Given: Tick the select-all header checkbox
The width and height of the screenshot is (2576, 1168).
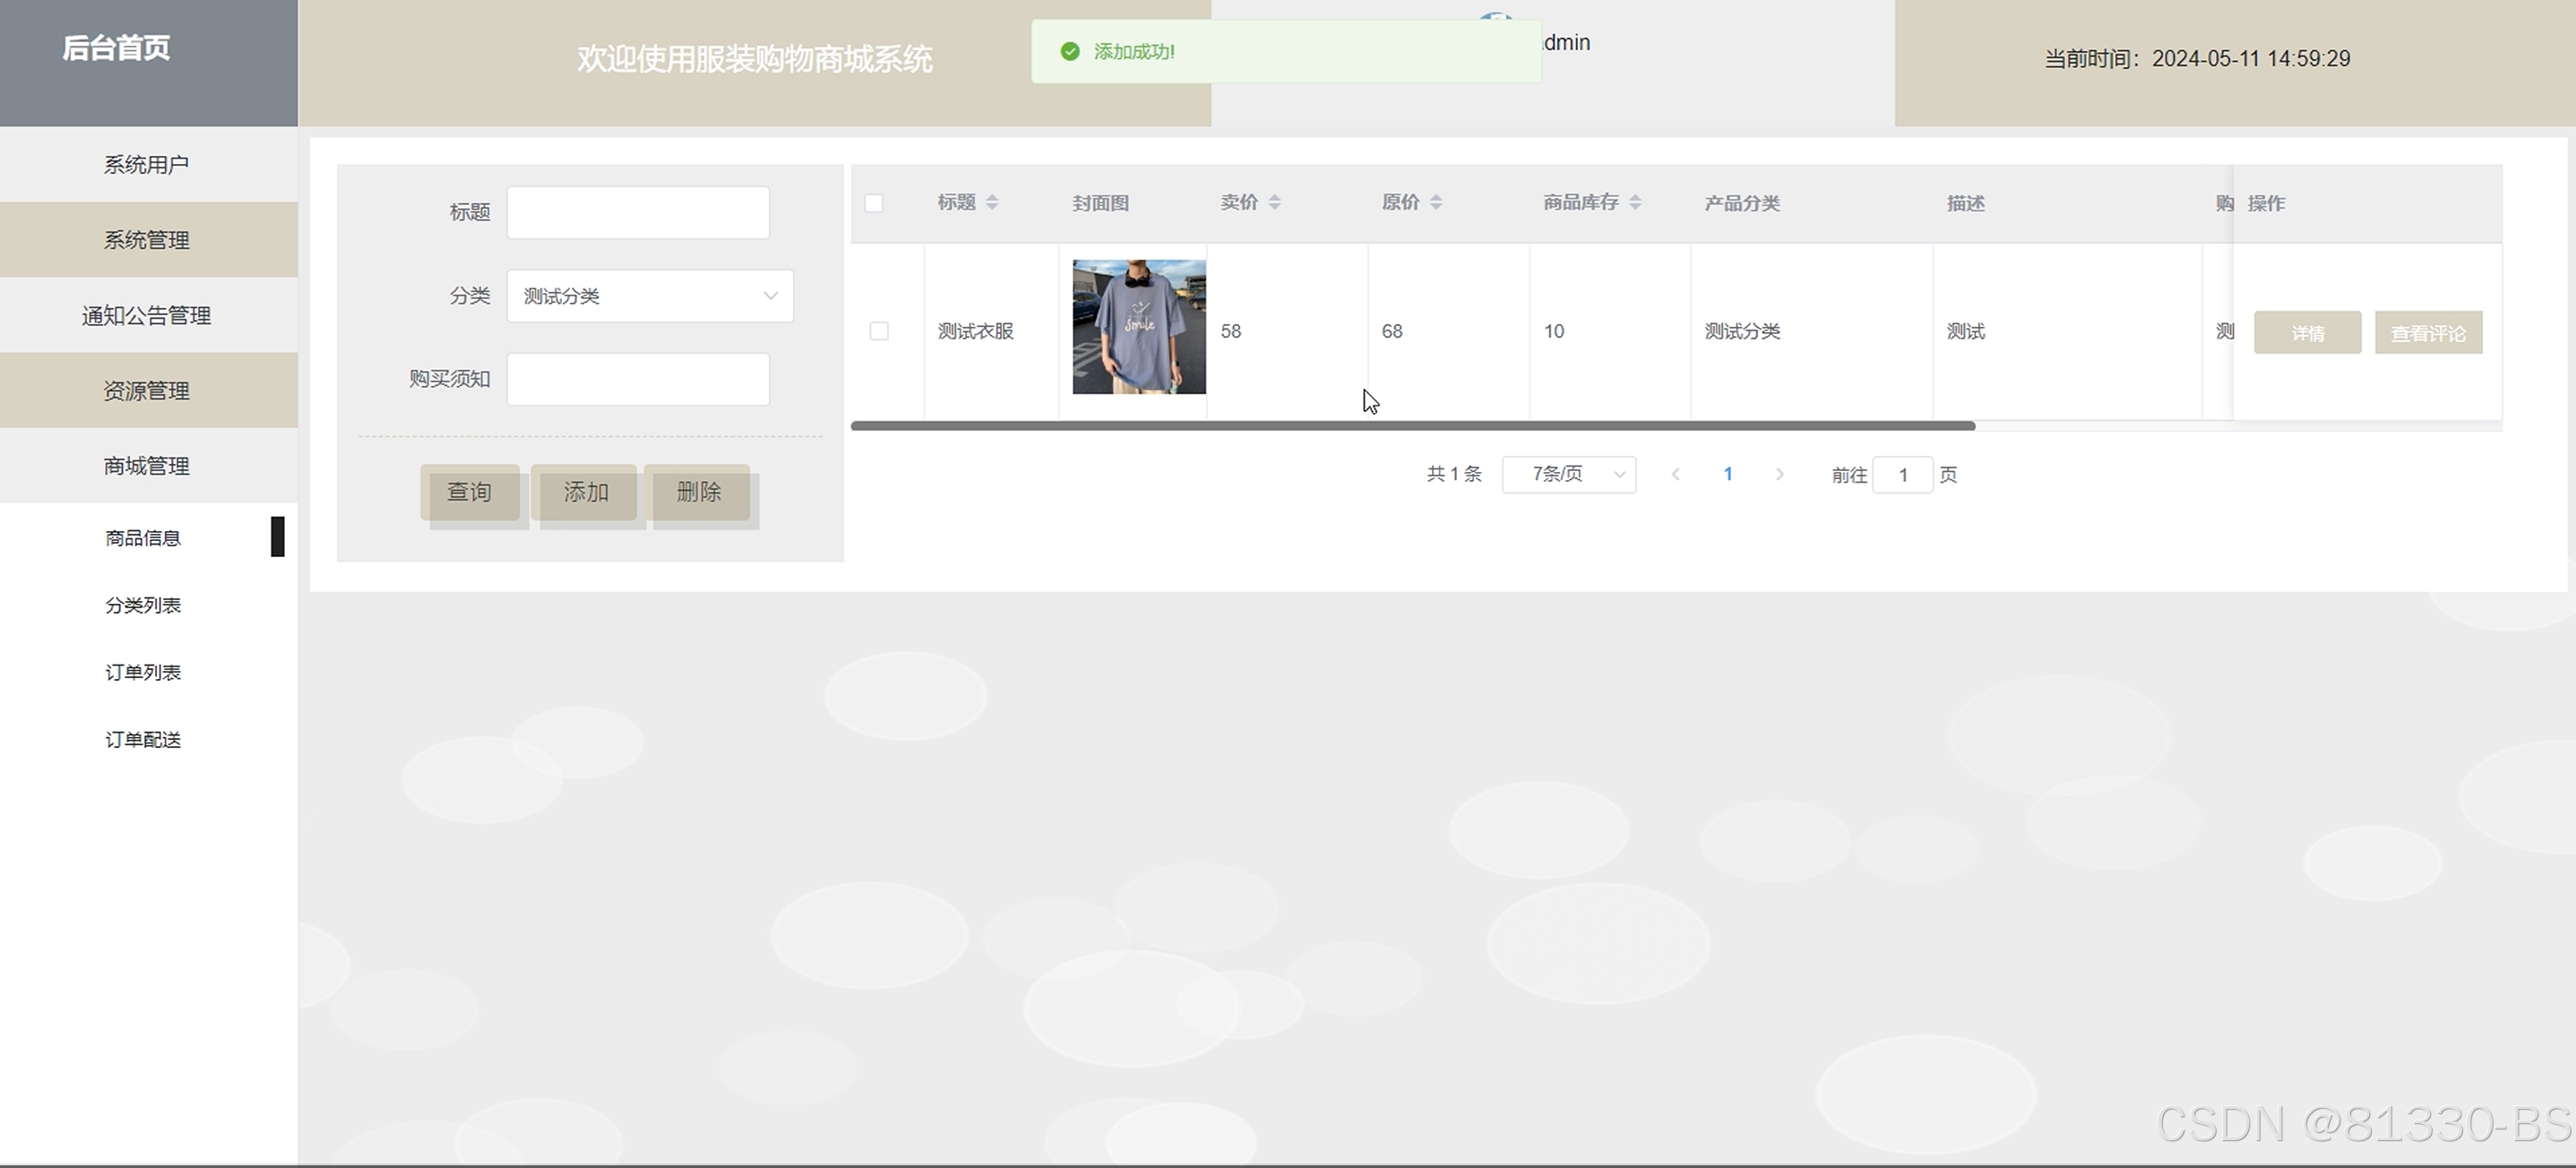Looking at the screenshot, I should pos(874,203).
